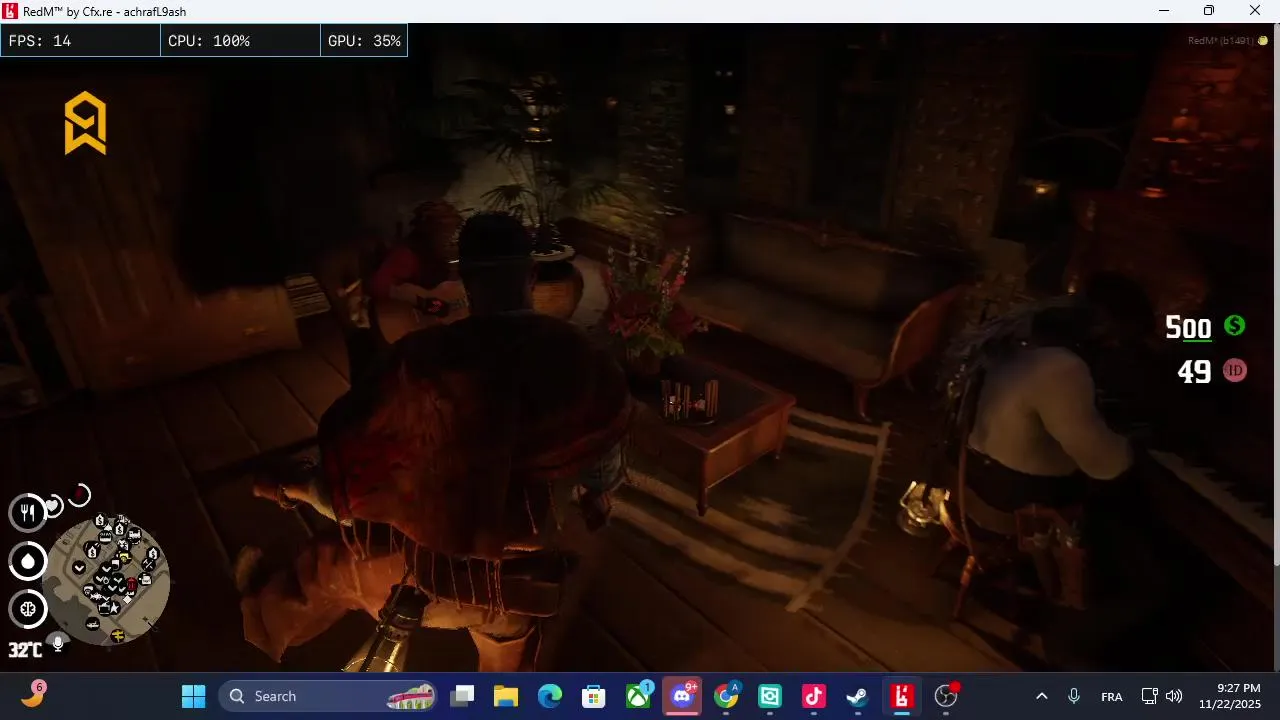Switch to Discord in the taskbar

tap(683, 696)
